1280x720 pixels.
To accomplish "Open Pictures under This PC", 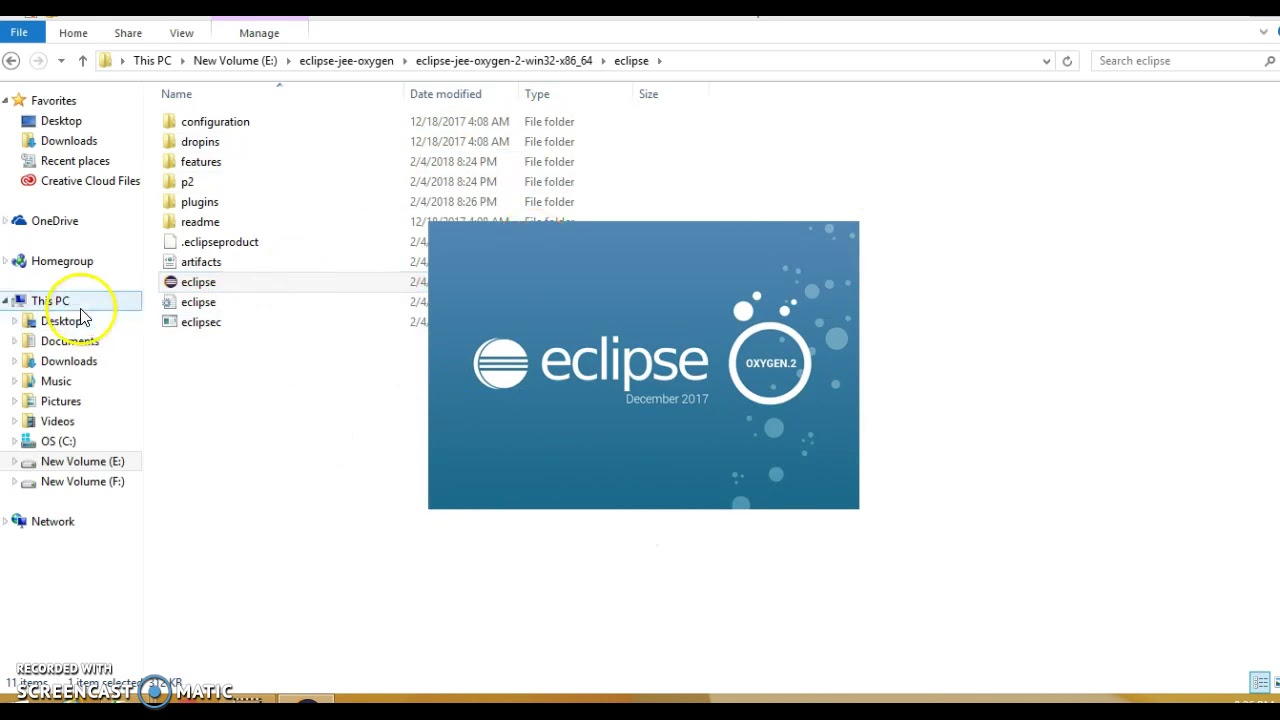I will pyautogui.click(x=61, y=401).
